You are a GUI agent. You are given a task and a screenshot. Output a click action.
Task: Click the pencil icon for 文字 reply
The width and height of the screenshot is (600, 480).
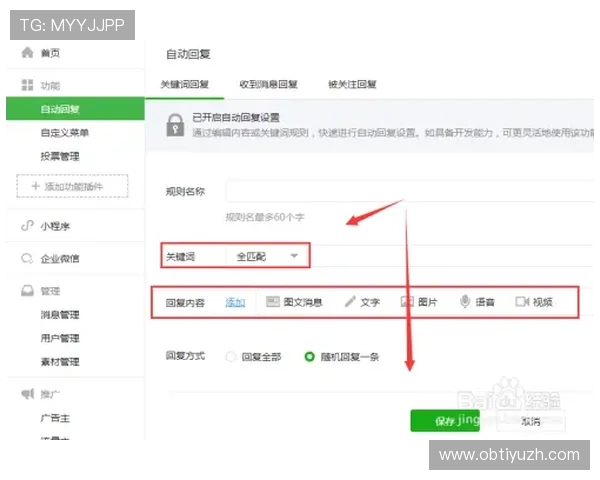pyautogui.click(x=350, y=302)
